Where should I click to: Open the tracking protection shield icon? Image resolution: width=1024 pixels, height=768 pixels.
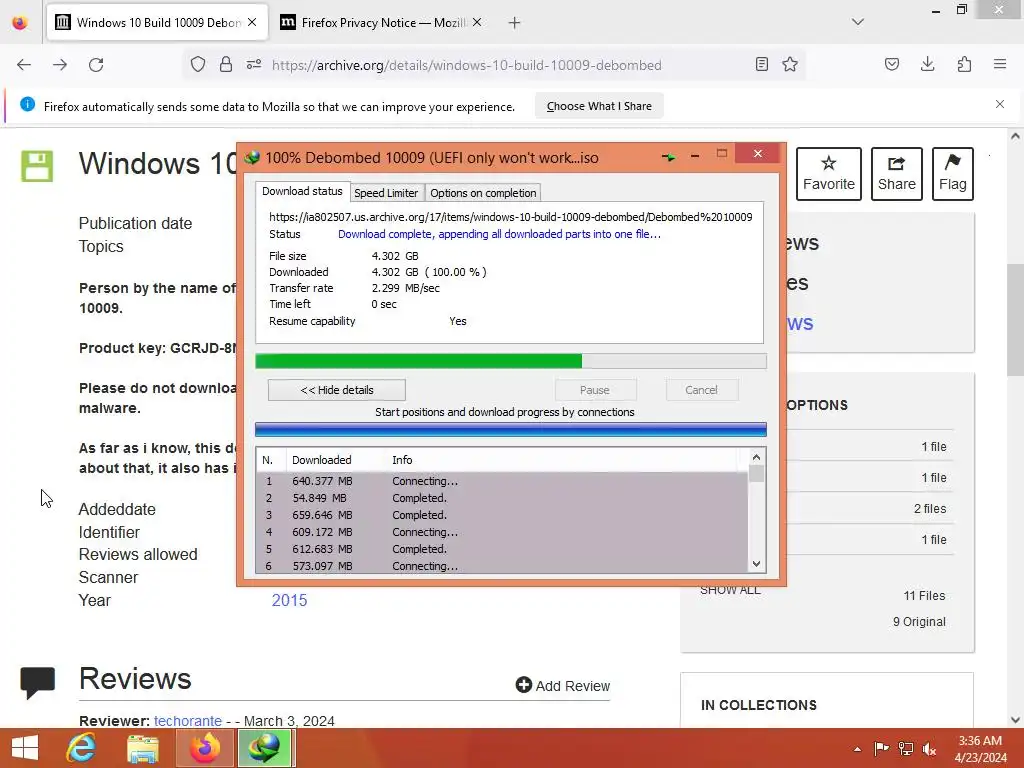(198, 64)
